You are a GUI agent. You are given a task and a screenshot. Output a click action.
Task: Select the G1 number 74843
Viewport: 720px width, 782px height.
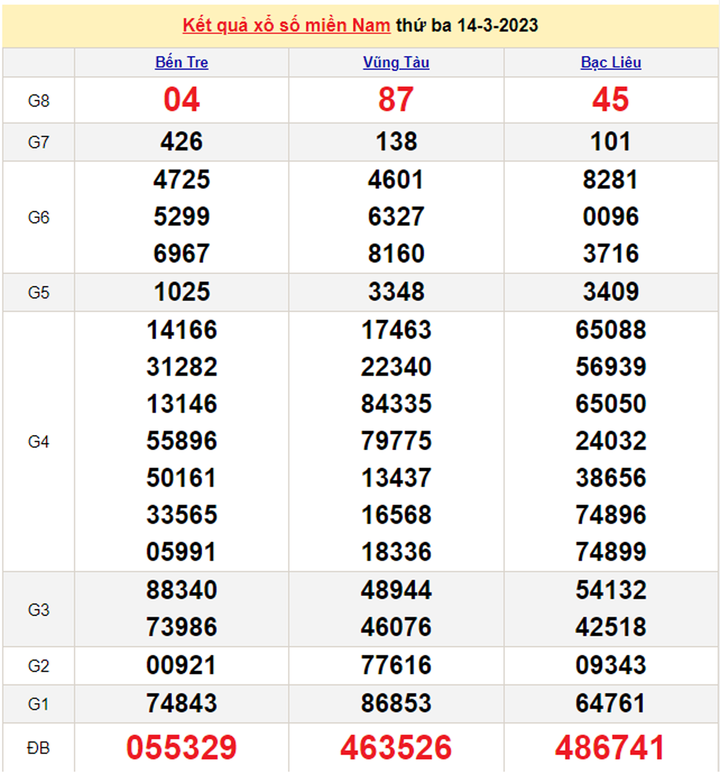pyautogui.click(x=182, y=704)
